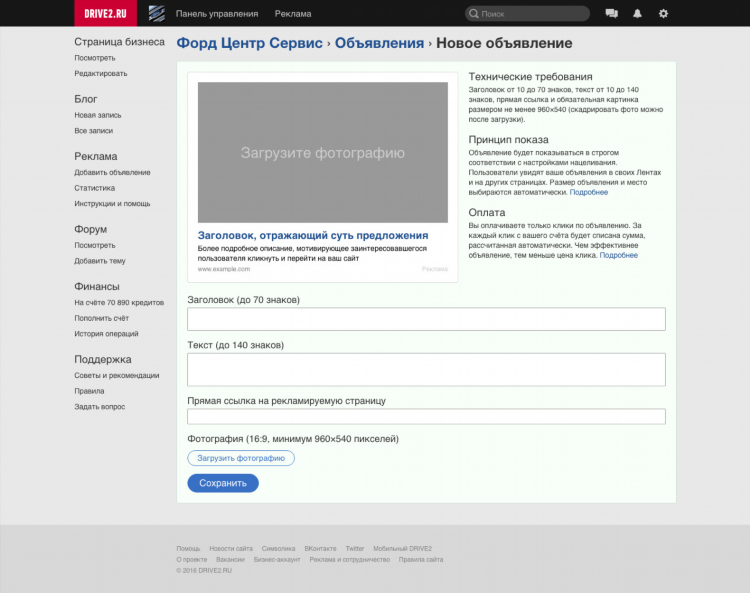Focus the Текст (до 140 знаков) textarea
750x593 pixels.
[x=426, y=370]
